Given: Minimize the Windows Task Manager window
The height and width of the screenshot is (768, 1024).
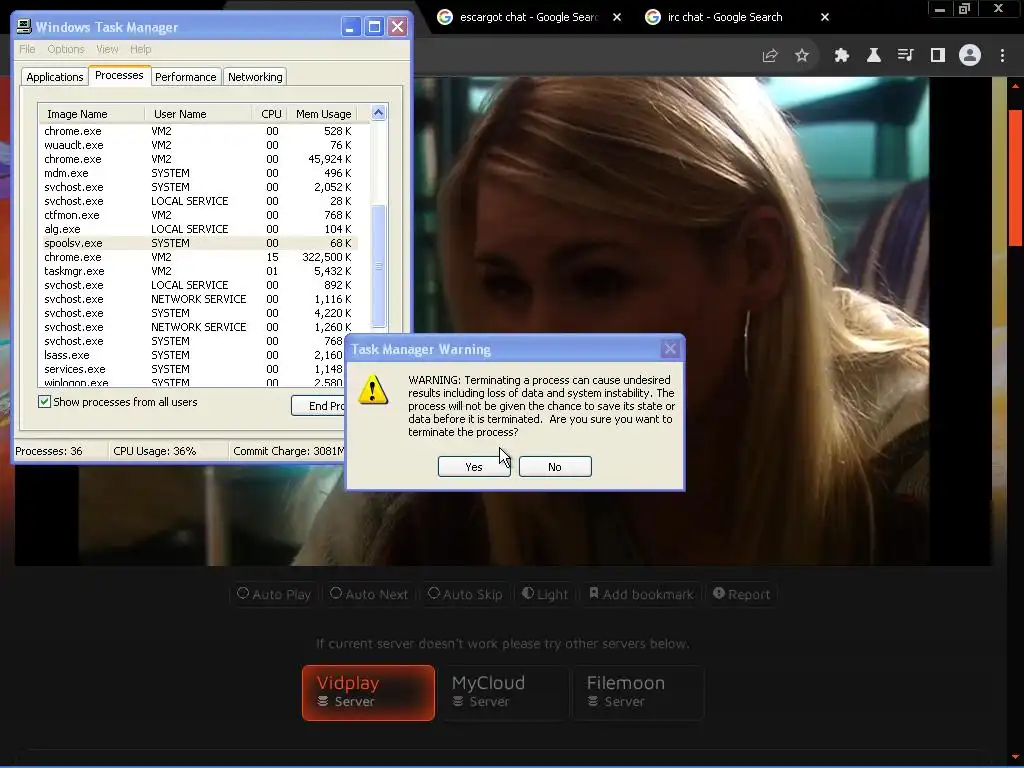Looking at the screenshot, I should click(351, 27).
